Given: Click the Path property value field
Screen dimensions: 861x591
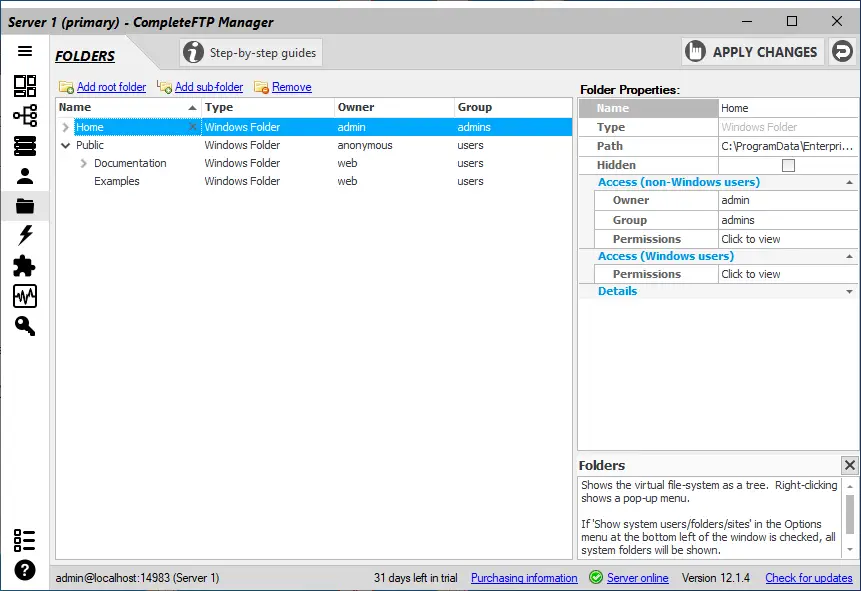Looking at the screenshot, I should click(789, 146).
